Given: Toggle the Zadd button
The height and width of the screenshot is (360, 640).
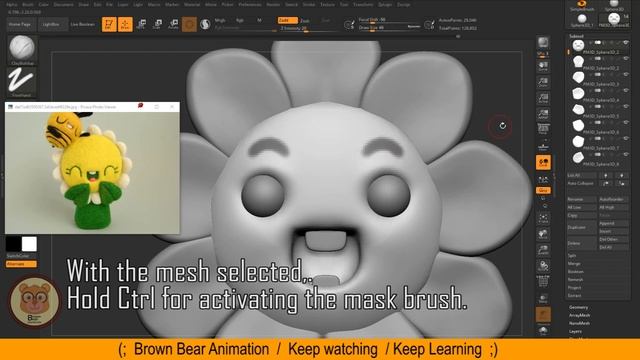Looking at the screenshot, I should tap(288, 20).
